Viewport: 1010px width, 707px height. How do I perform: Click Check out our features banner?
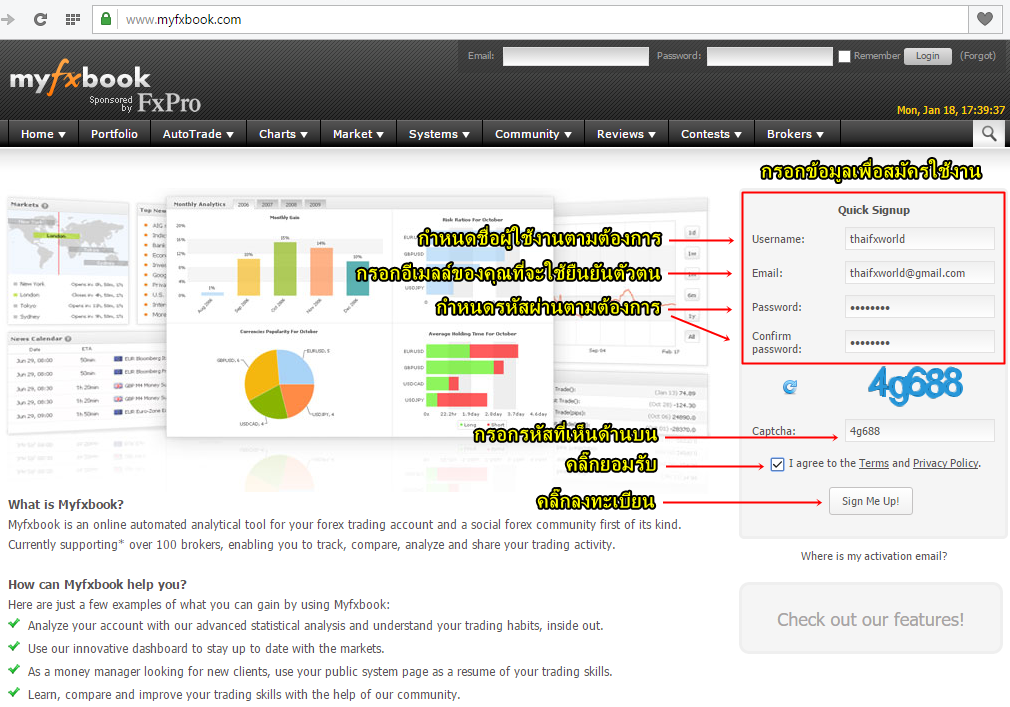click(x=870, y=619)
